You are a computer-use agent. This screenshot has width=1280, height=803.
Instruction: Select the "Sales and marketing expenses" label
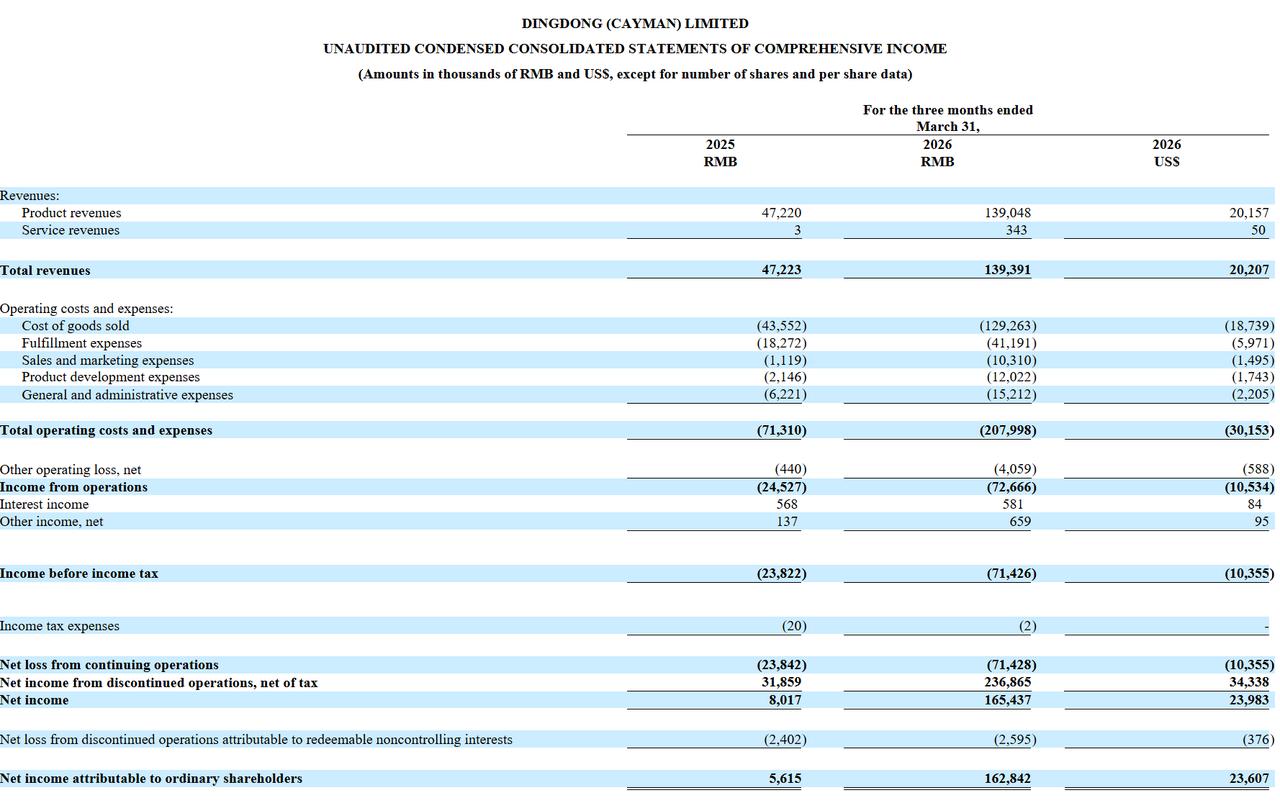pos(108,360)
